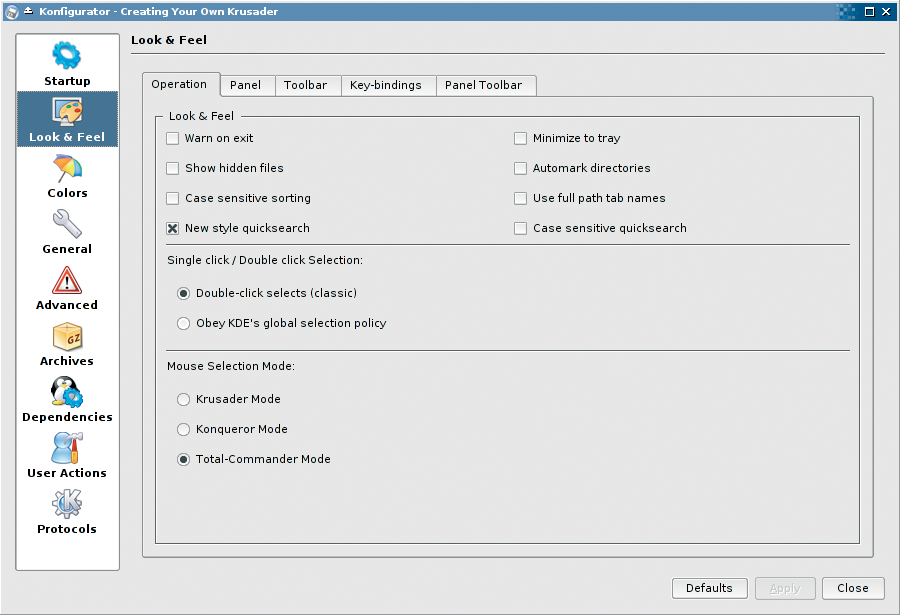This screenshot has width=900, height=615.
Task: Click the Apply button
Action: 785,588
